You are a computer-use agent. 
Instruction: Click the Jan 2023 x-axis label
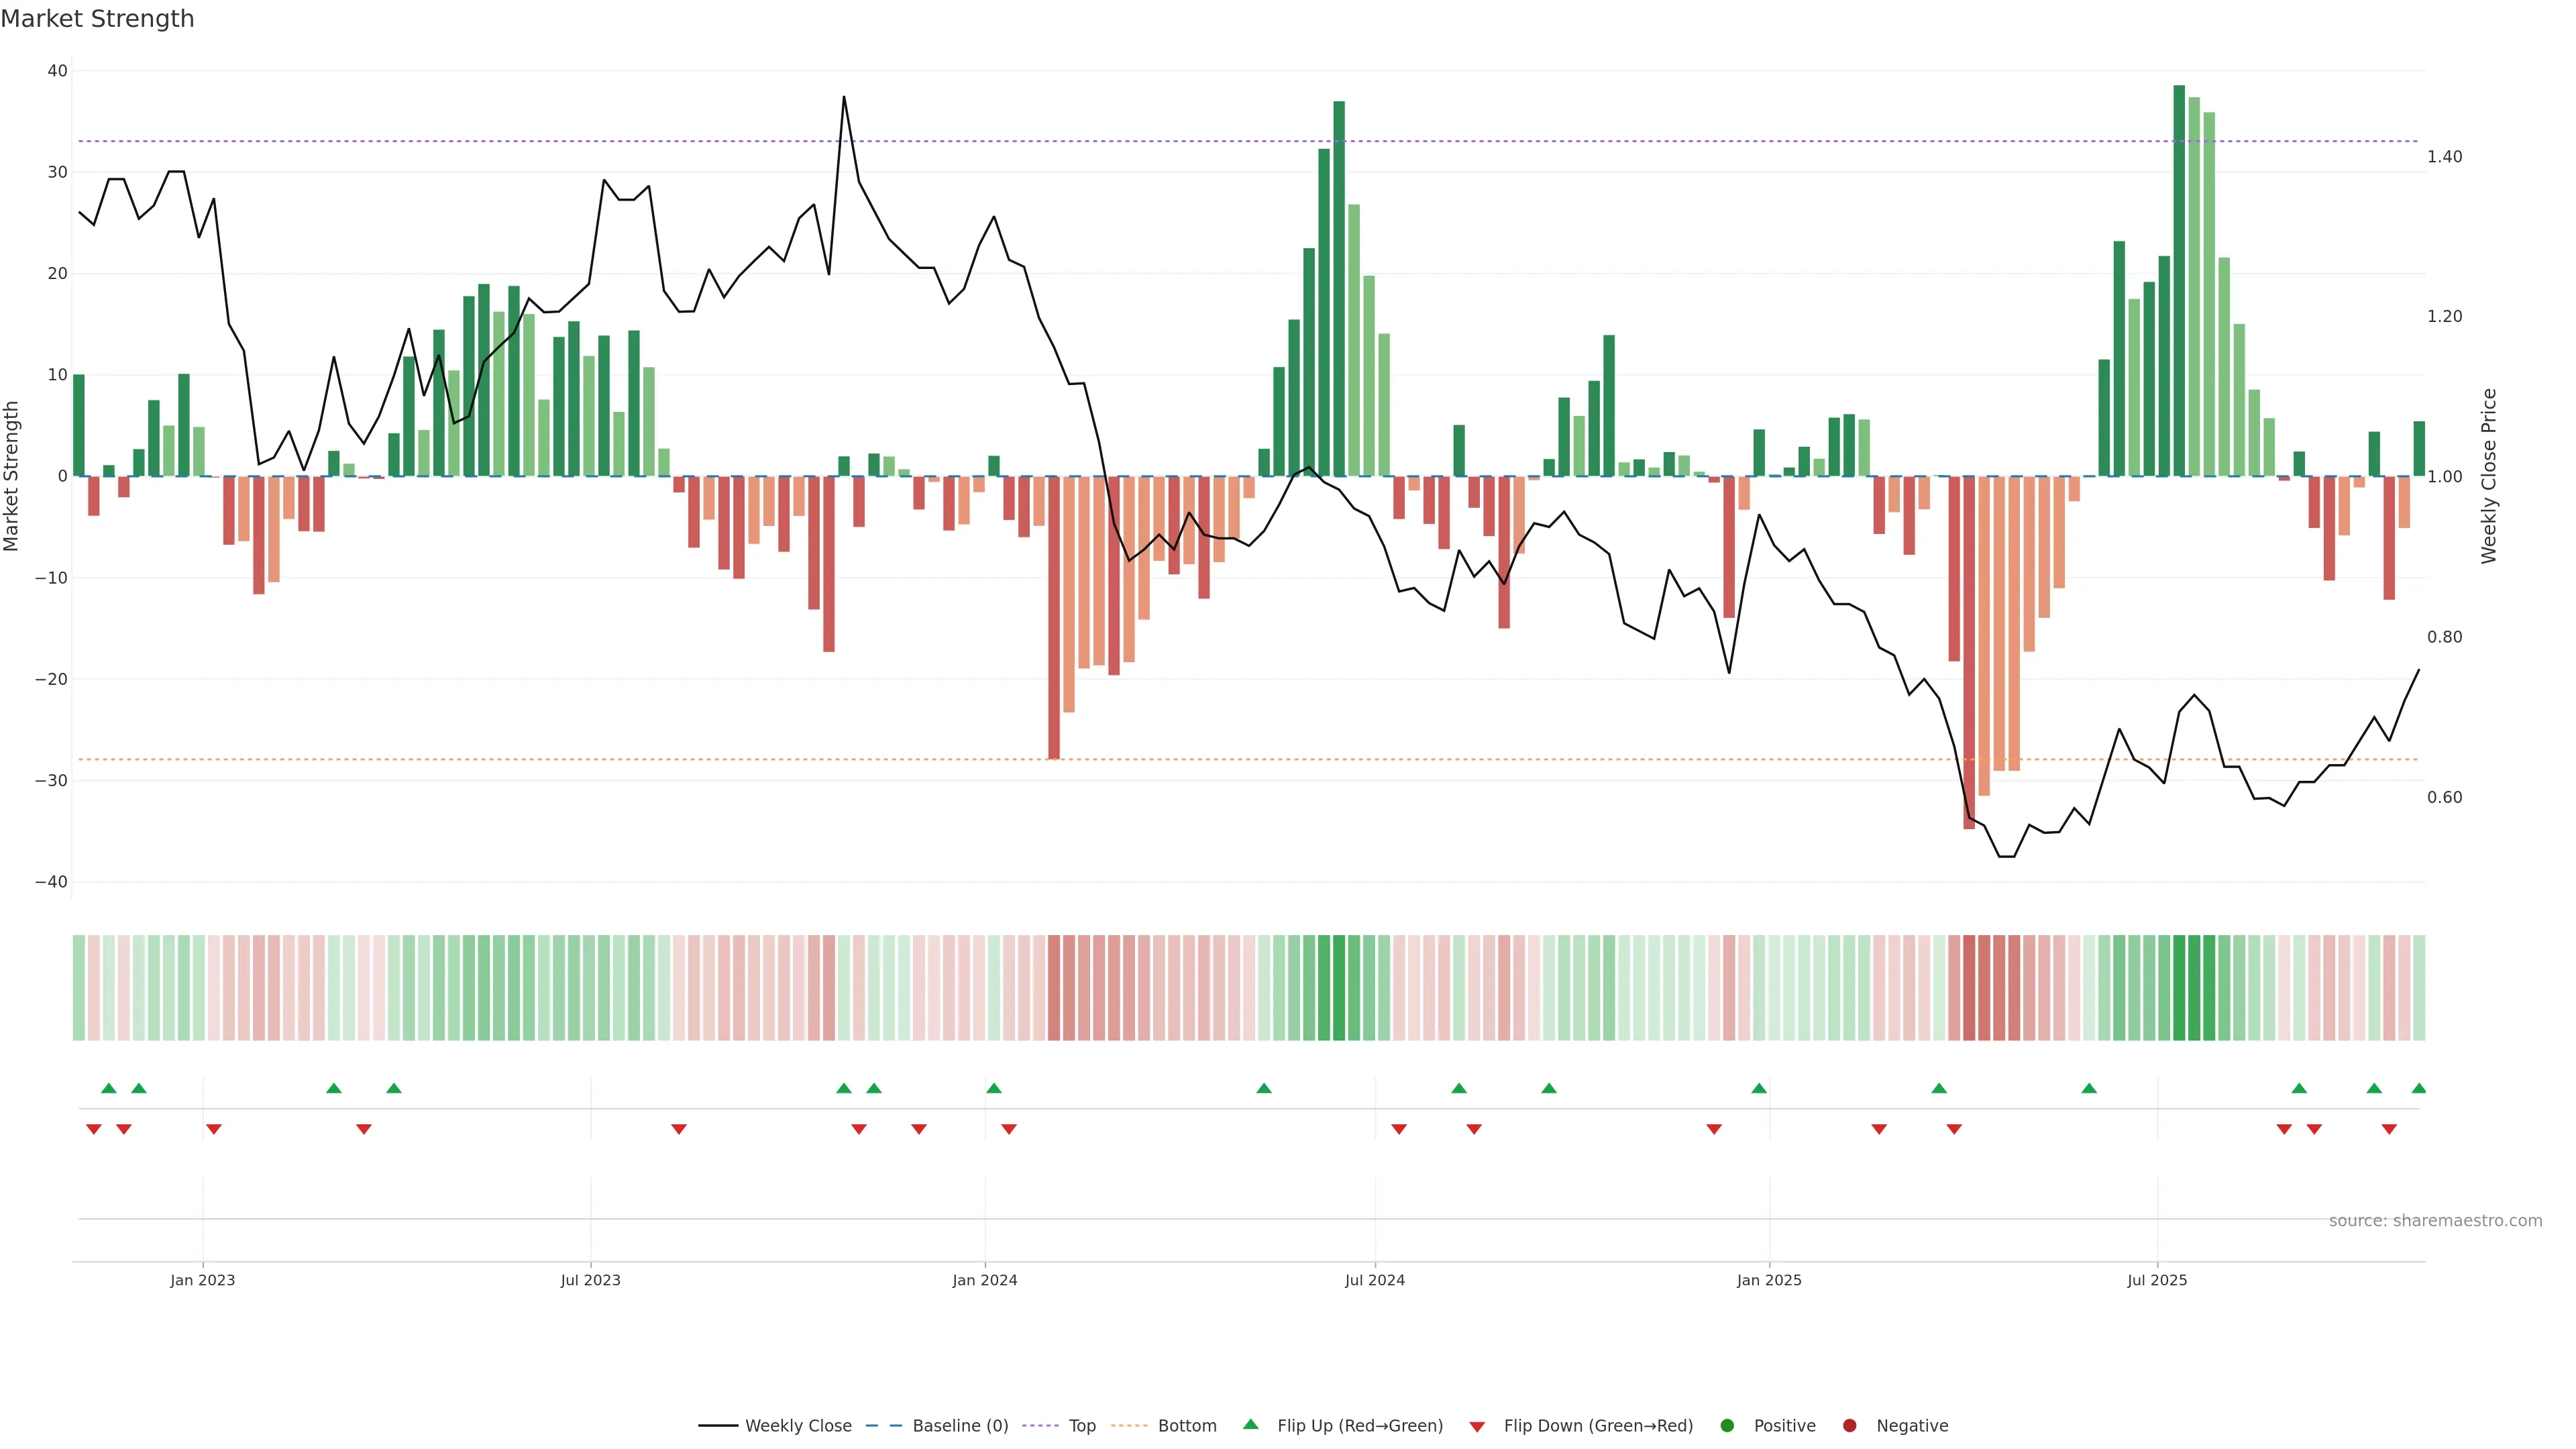click(x=202, y=1280)
